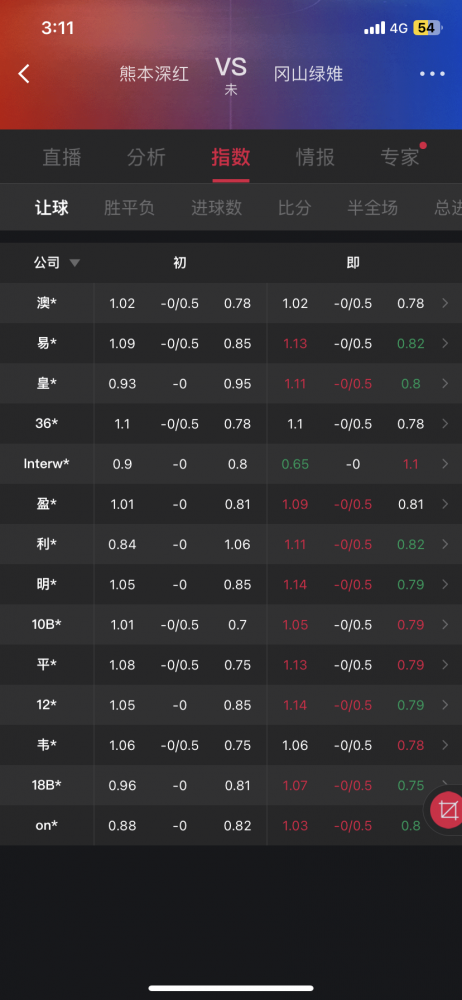Tap the 熊本深红 team name
The image size is (462, 1000).
pos(154,74)
